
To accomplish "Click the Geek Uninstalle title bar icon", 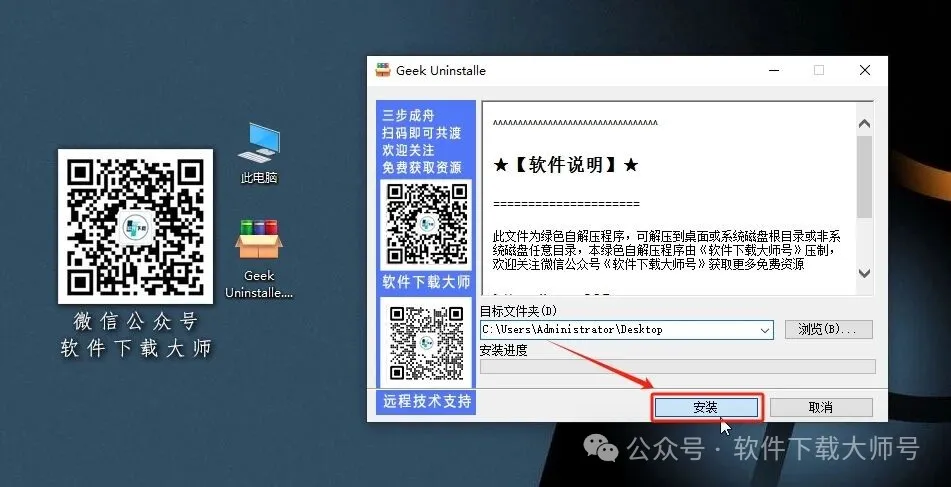I will click(x=382, y=70).
